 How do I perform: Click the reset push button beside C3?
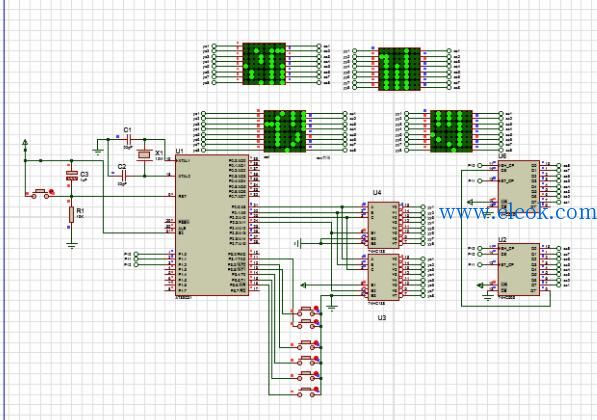(x=41, y=193)
